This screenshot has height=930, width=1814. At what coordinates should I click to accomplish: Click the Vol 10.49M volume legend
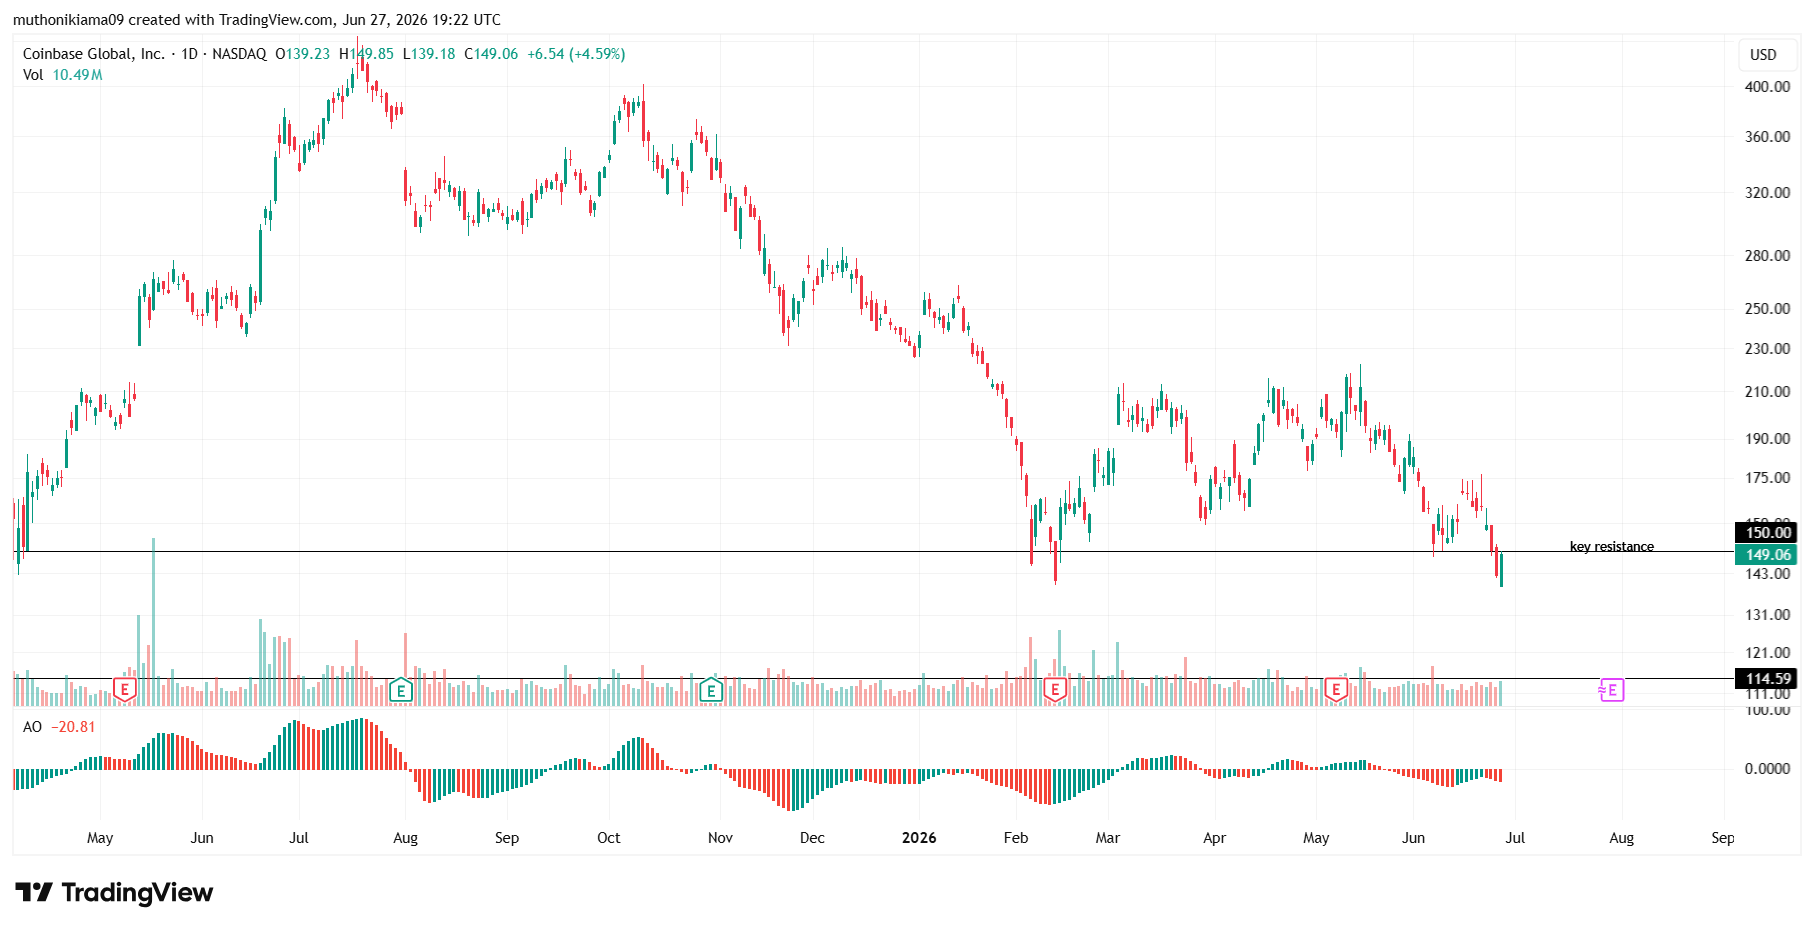[63, 75]
